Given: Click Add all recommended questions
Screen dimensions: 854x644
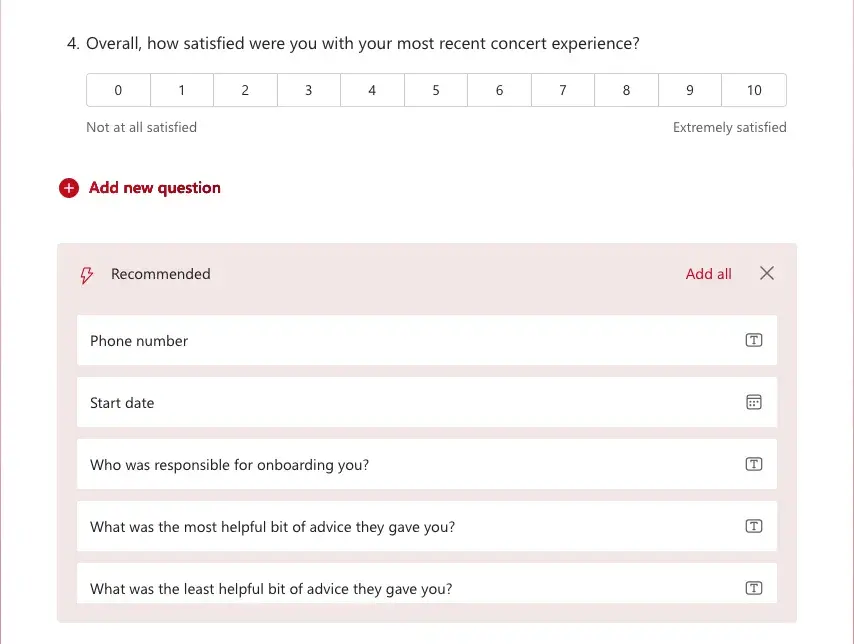Looking at the screenshot, I should (x=708, y=273).
